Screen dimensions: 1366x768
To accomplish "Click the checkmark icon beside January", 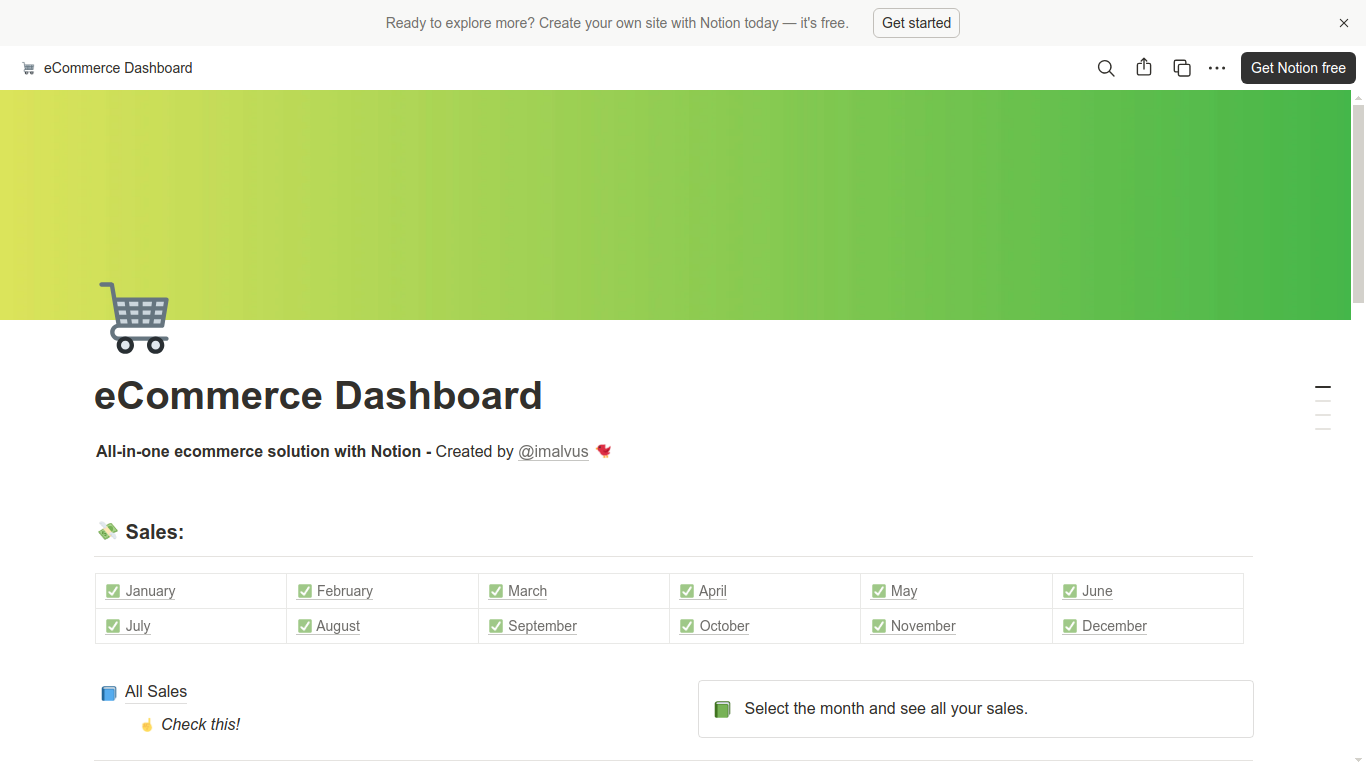I will pyautogui.click(x=113, y=591).
